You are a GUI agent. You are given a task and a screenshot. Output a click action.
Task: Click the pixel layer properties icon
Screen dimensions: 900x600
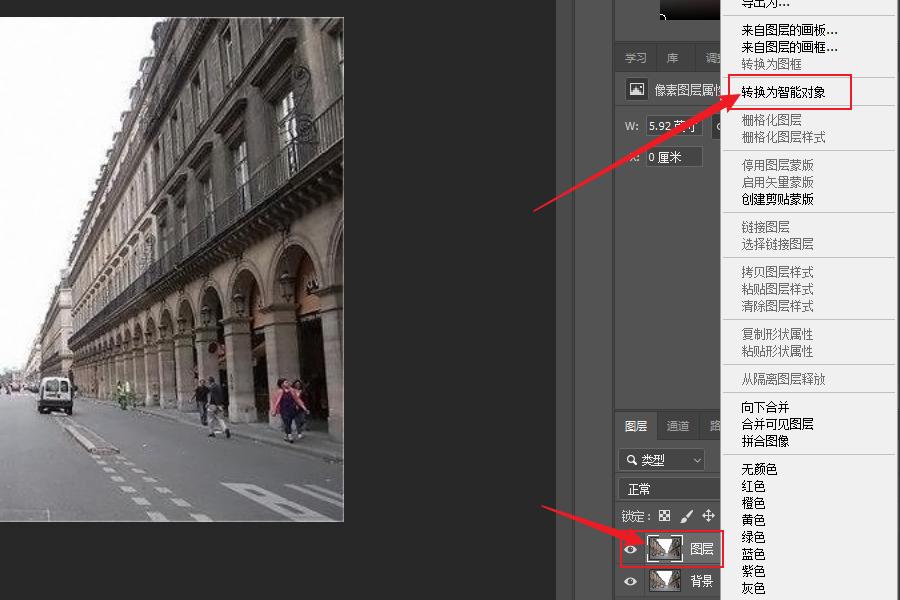(x=637, y=90)
